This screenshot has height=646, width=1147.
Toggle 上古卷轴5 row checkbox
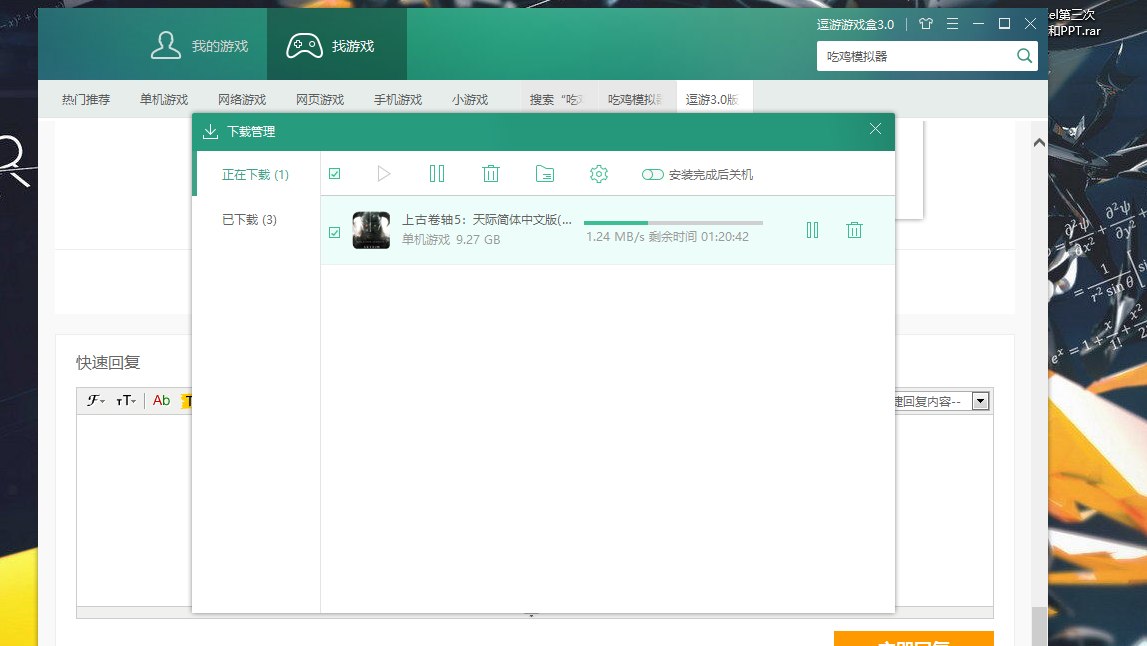point(334,233)
